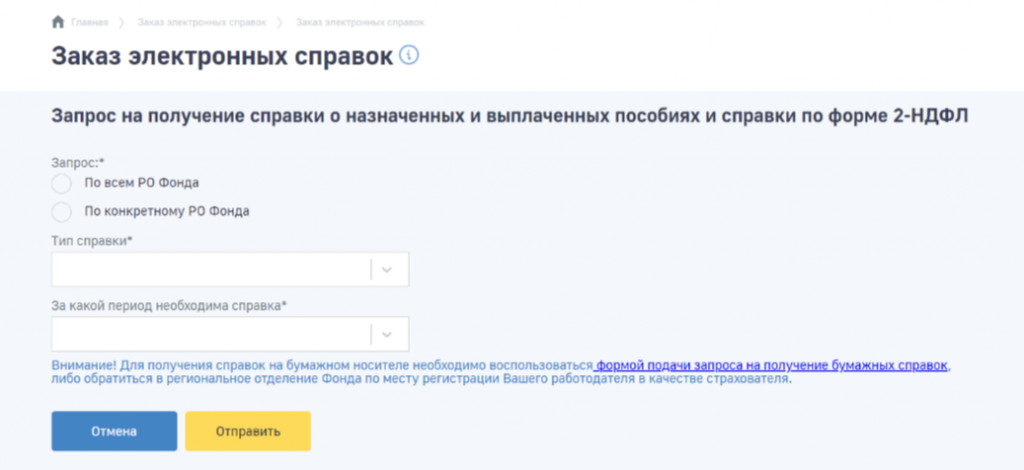Image resolution: width=1024 pixels, height=470 pixels.
Task: Click the "За какой период необходима справка*" label
Action: click(169, 305)
